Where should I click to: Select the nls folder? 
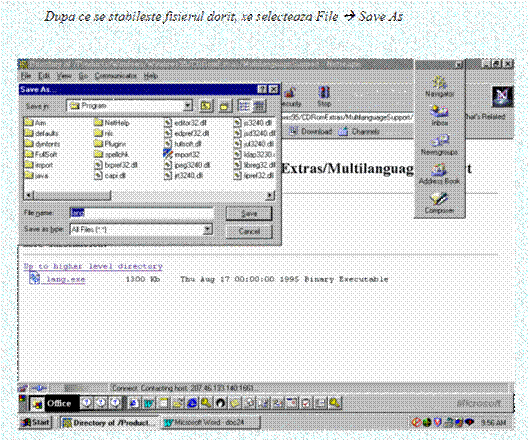coord(103,133)
